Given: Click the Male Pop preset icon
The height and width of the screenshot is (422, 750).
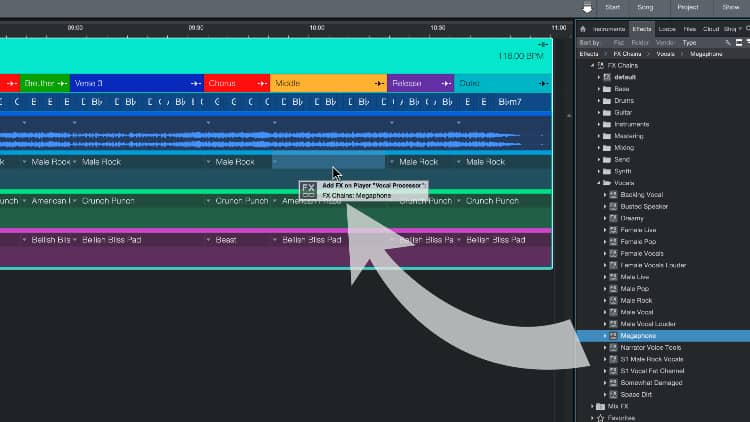Looking at the screenshot, I should tap(613, 289).
